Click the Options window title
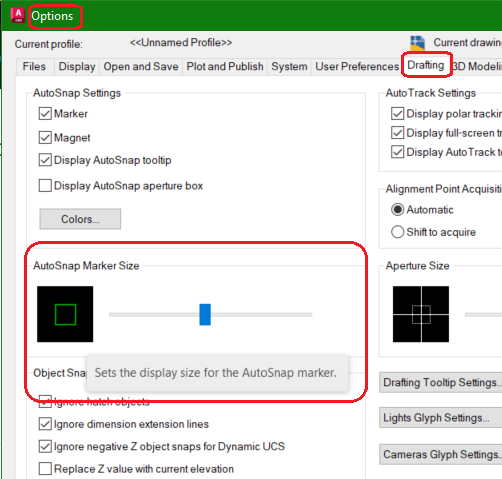The image size is (502, 479). click(52, 16)
